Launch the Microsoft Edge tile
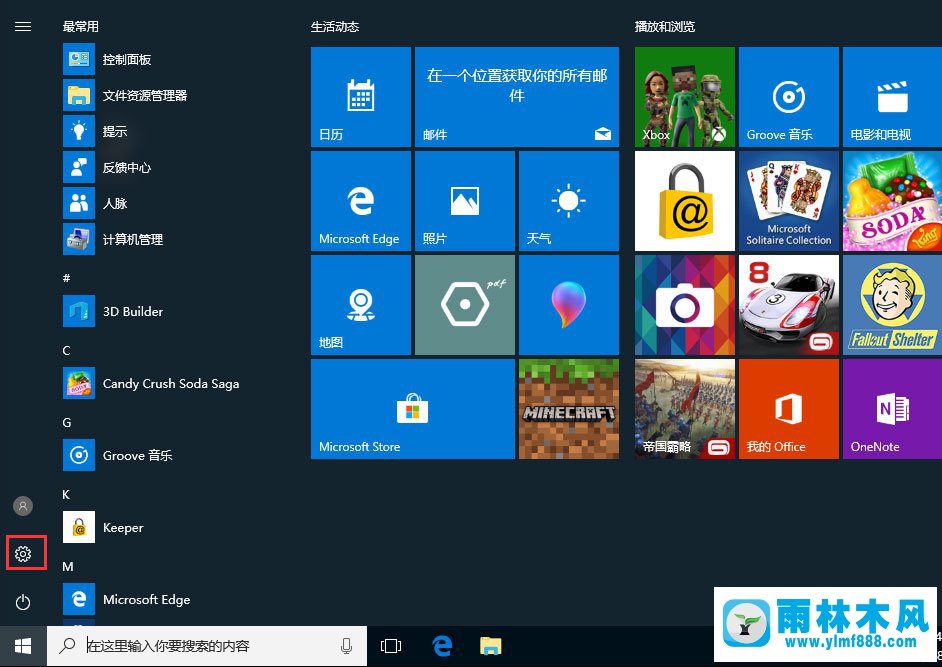This screenshot has width=942, height=667. tap(360, 201)
